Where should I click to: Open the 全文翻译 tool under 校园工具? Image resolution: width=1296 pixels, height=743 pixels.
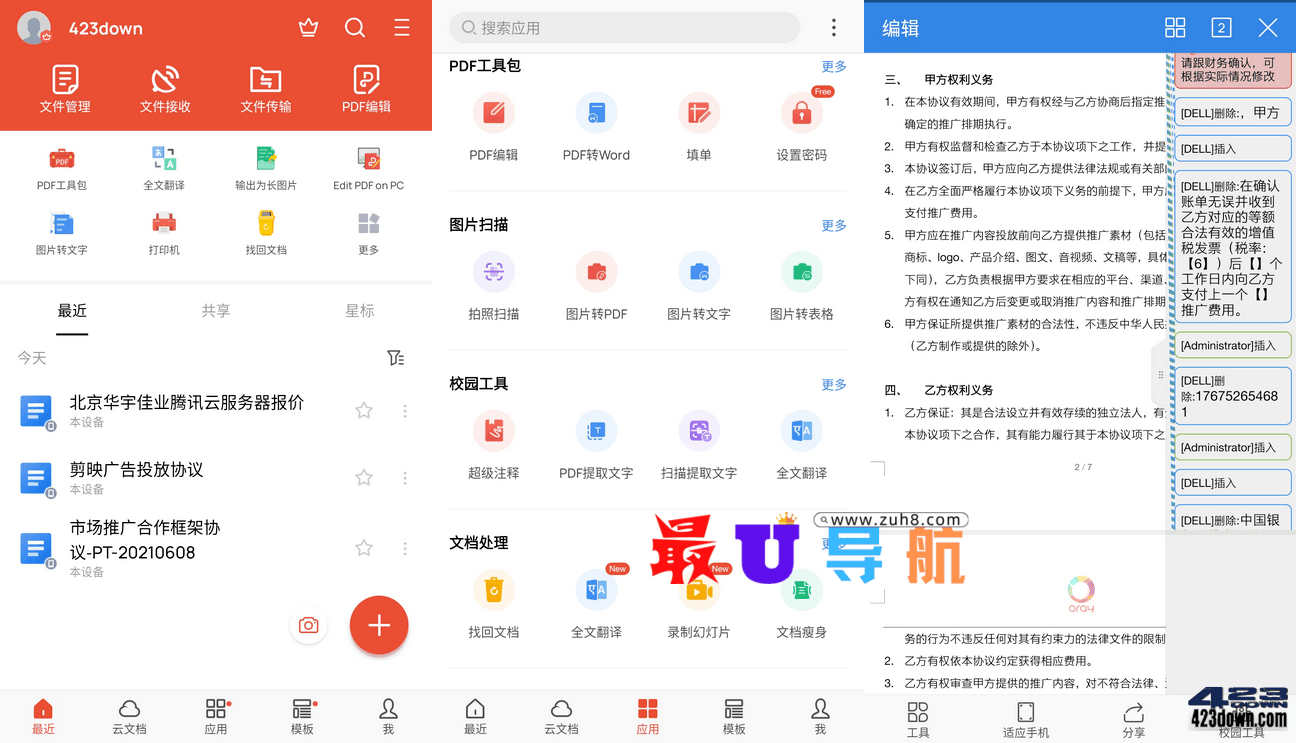coord(801,445)
